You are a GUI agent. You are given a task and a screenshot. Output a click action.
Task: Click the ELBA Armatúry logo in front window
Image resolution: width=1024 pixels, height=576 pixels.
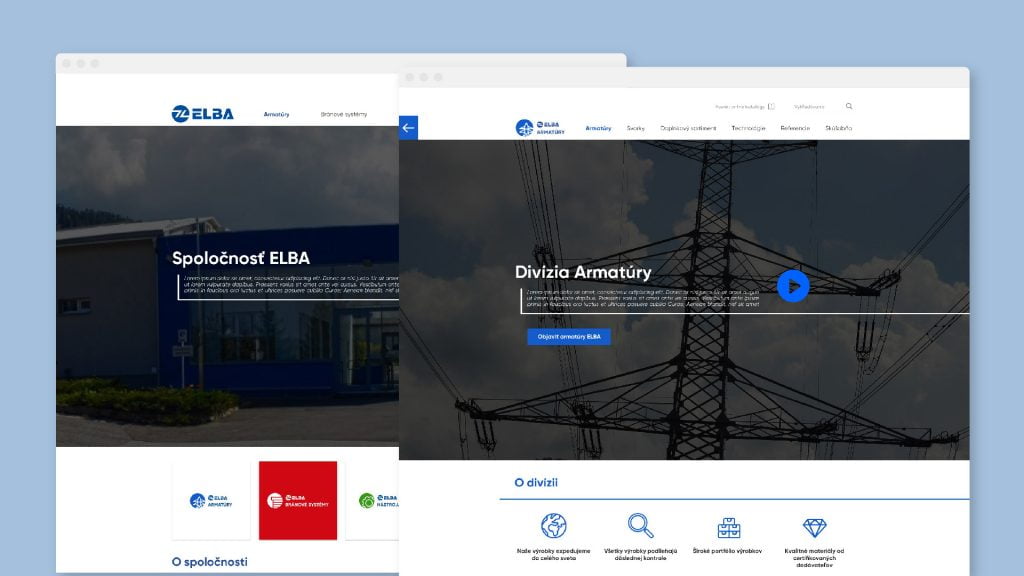[x=540, y=128]
